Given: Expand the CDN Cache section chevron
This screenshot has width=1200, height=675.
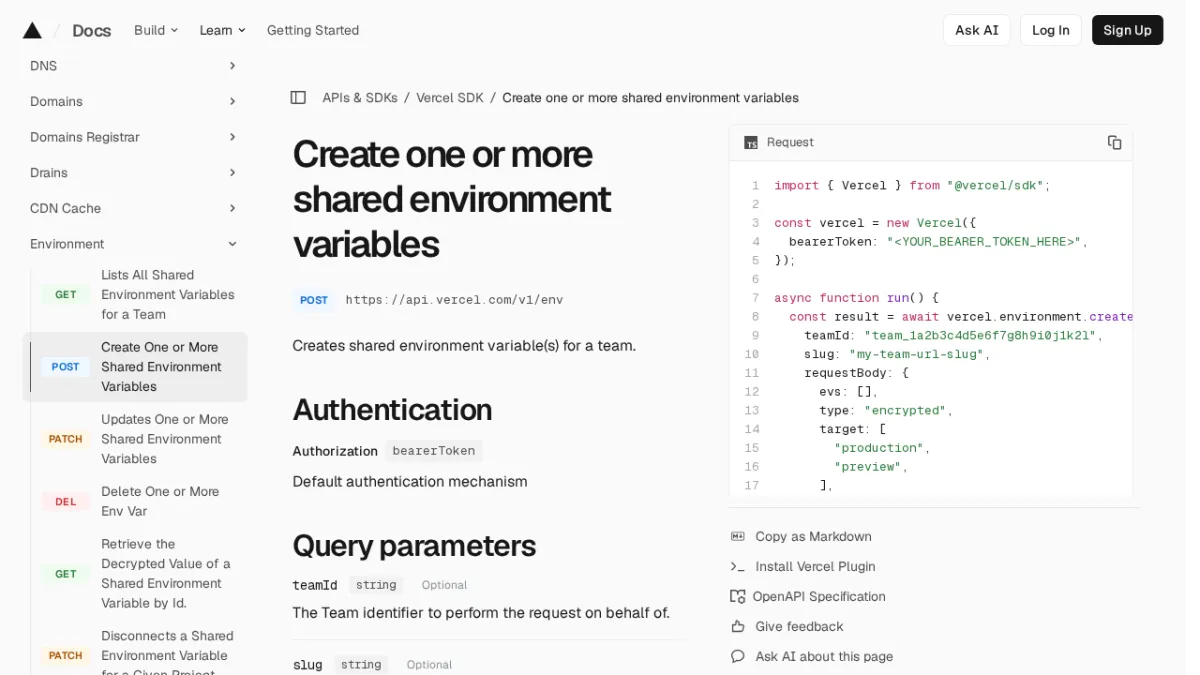Looking at the screenshot, I should coord(232,209).
